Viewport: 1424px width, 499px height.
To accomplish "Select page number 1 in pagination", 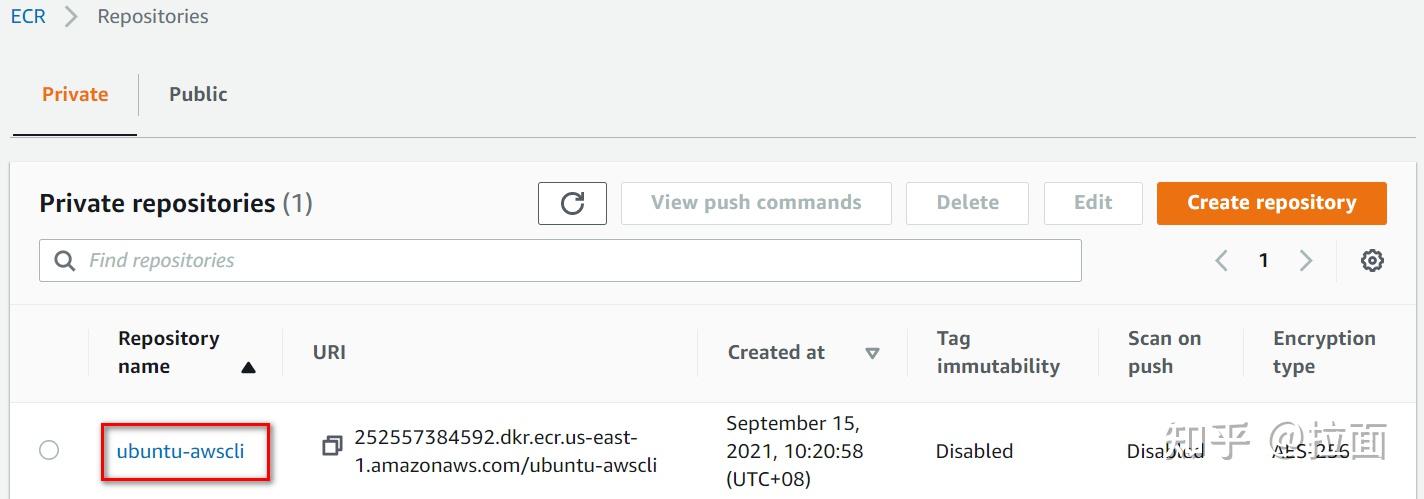I will tap(1263, 261).
